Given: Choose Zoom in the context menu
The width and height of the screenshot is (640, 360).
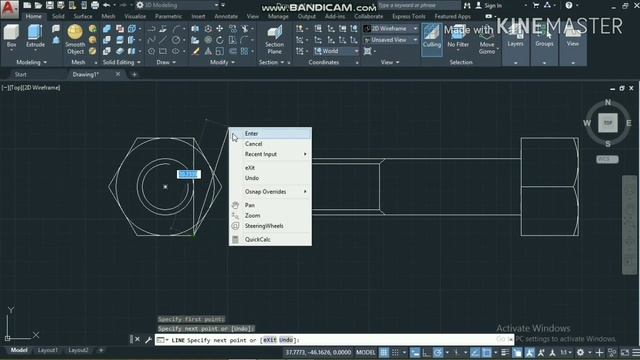Looking at the screenshot, I should [270, 215].
